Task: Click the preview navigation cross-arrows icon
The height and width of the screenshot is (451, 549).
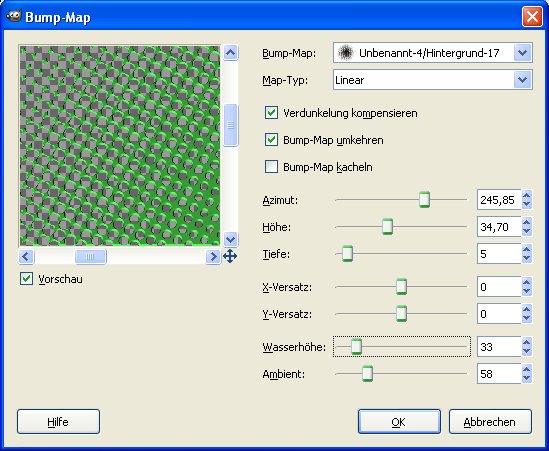Action: click(230, 256)
